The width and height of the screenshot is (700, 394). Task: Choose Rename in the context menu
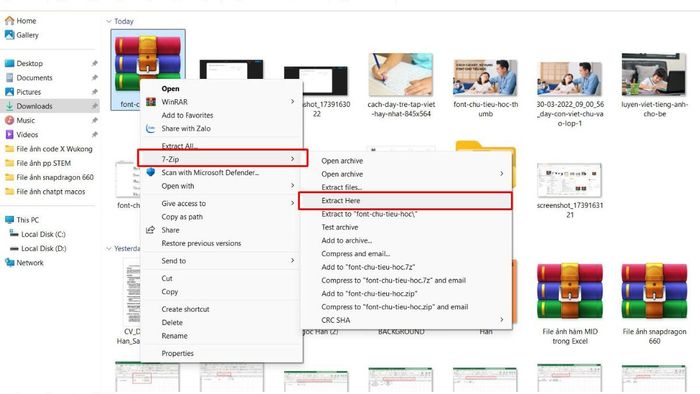pos(174,336)
